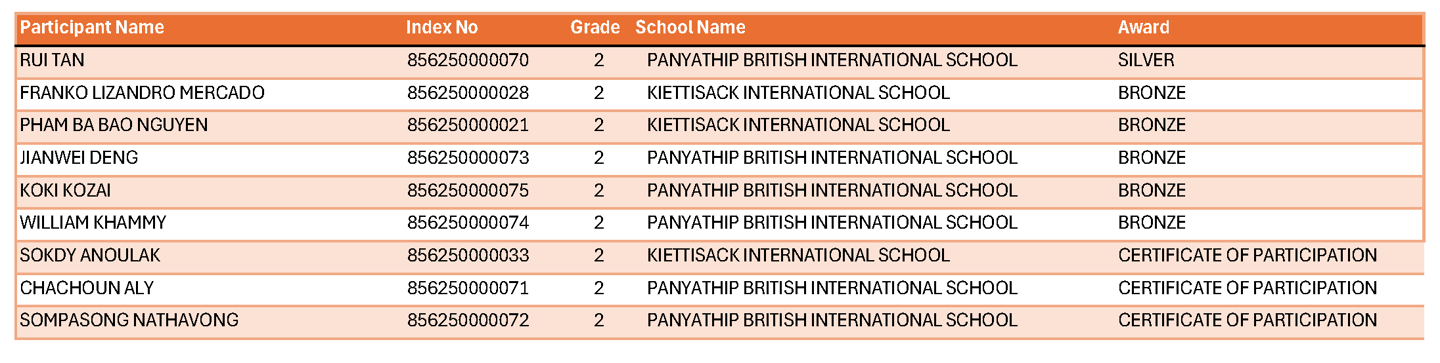Select the Award column header

point(1143,28)
